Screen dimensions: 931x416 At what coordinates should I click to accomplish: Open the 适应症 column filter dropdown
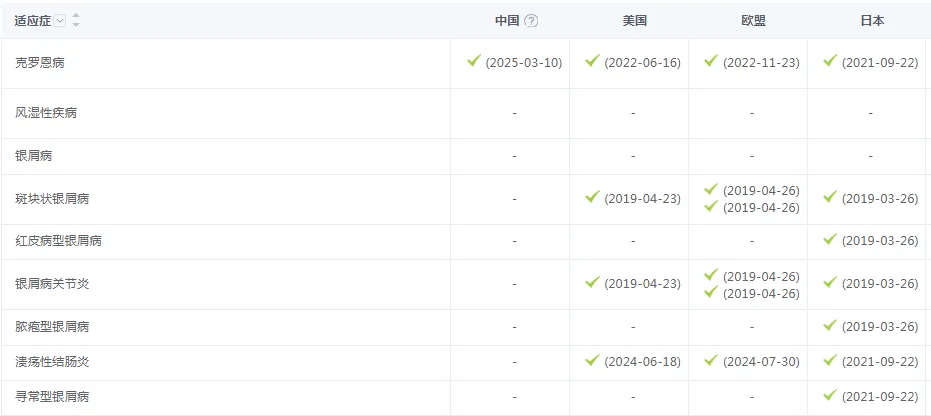point(60,21)
